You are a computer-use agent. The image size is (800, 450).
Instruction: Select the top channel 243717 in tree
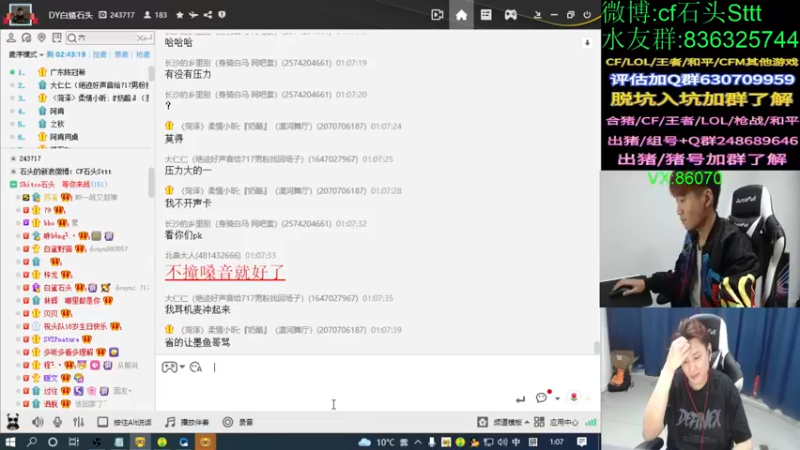click(30, 159)
